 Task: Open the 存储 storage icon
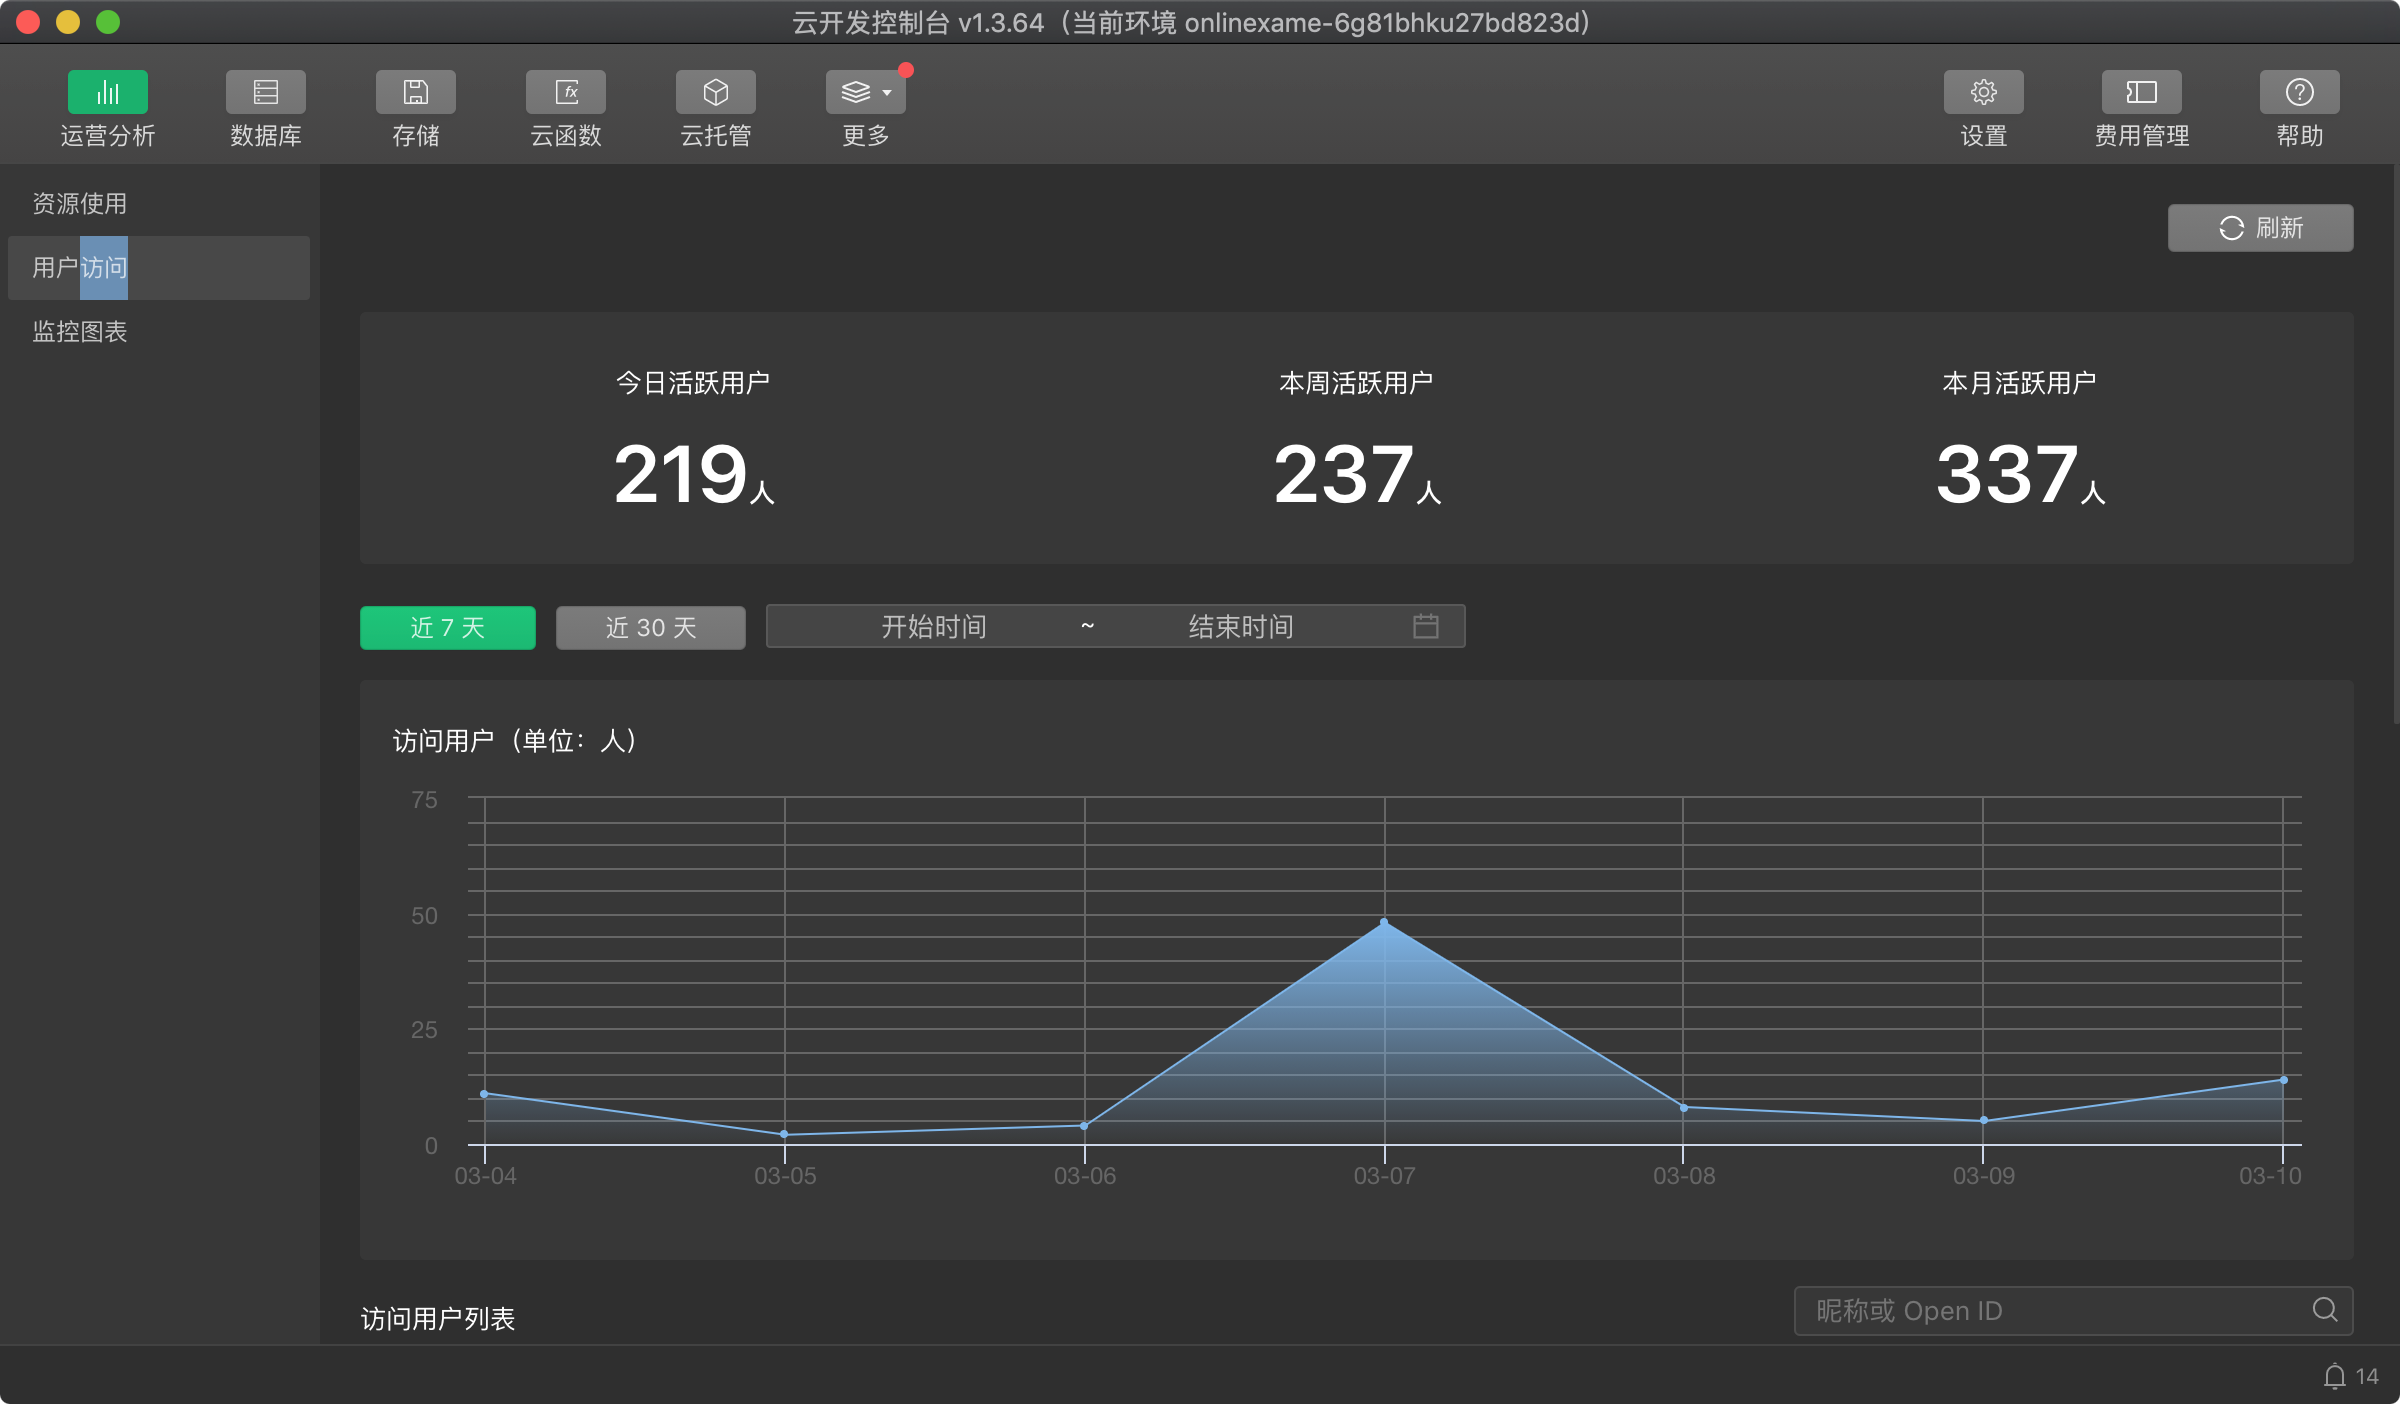[x=415, y=93]
